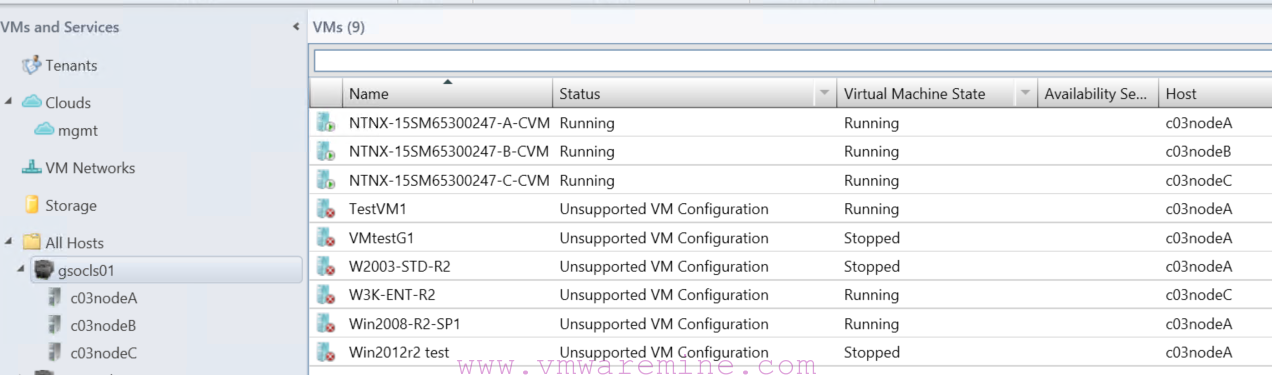Sort by Host column header
This screenshot has height=375, width=1272.
point(1215,94)
